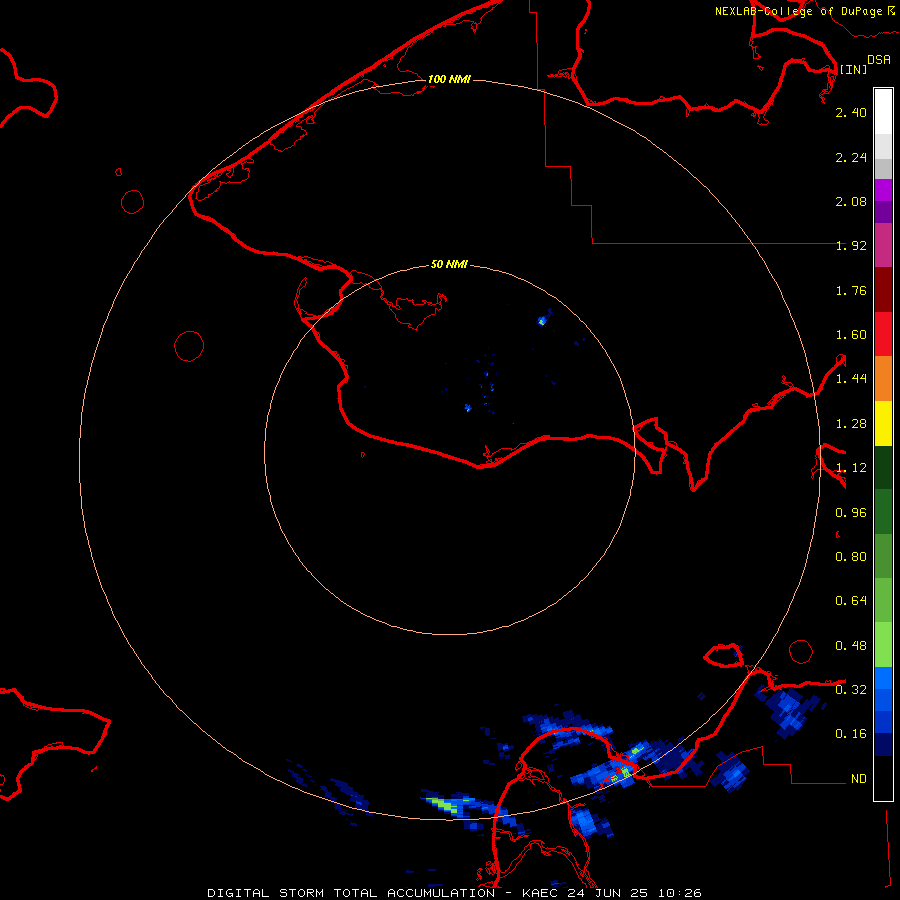
Task: Select the lime green swatch beside 0.48
Action: coord(883,645)
